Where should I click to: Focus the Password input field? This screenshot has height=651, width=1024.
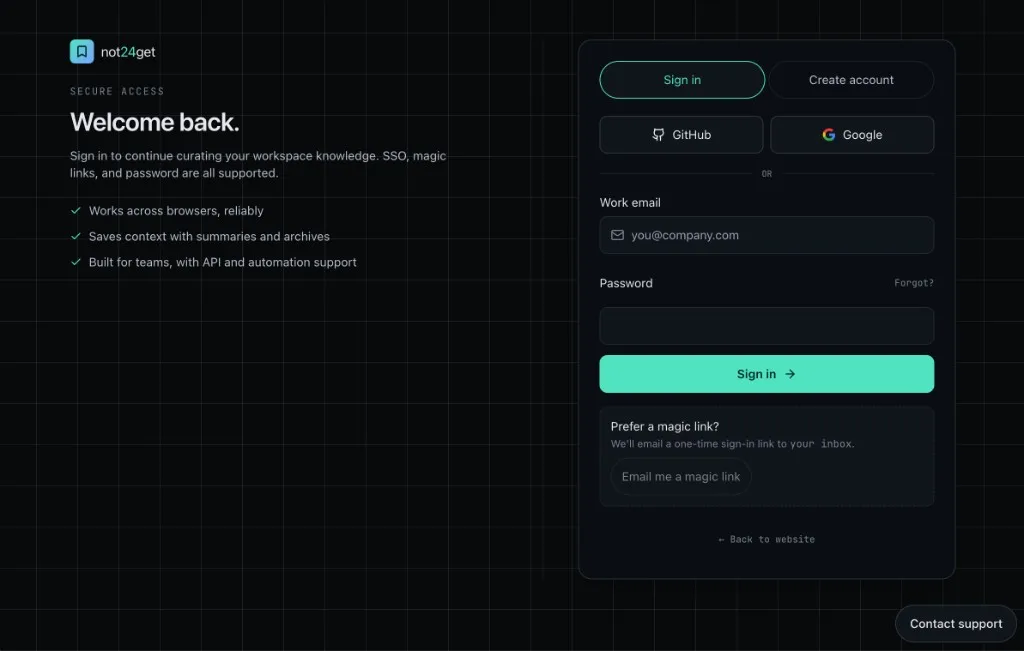tap(767, 326)
